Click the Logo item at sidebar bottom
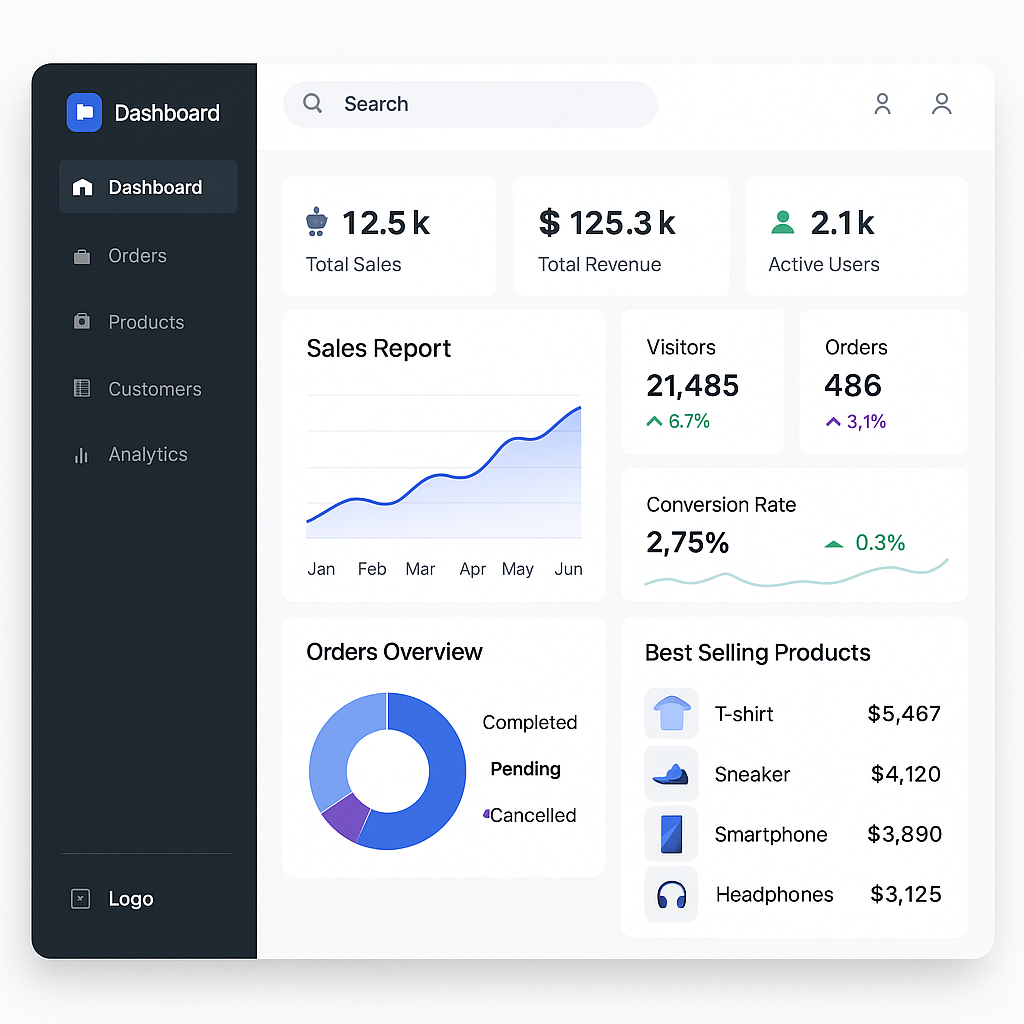The height and width of the screenshot is (1024, 1024). [x=130, y=899]
